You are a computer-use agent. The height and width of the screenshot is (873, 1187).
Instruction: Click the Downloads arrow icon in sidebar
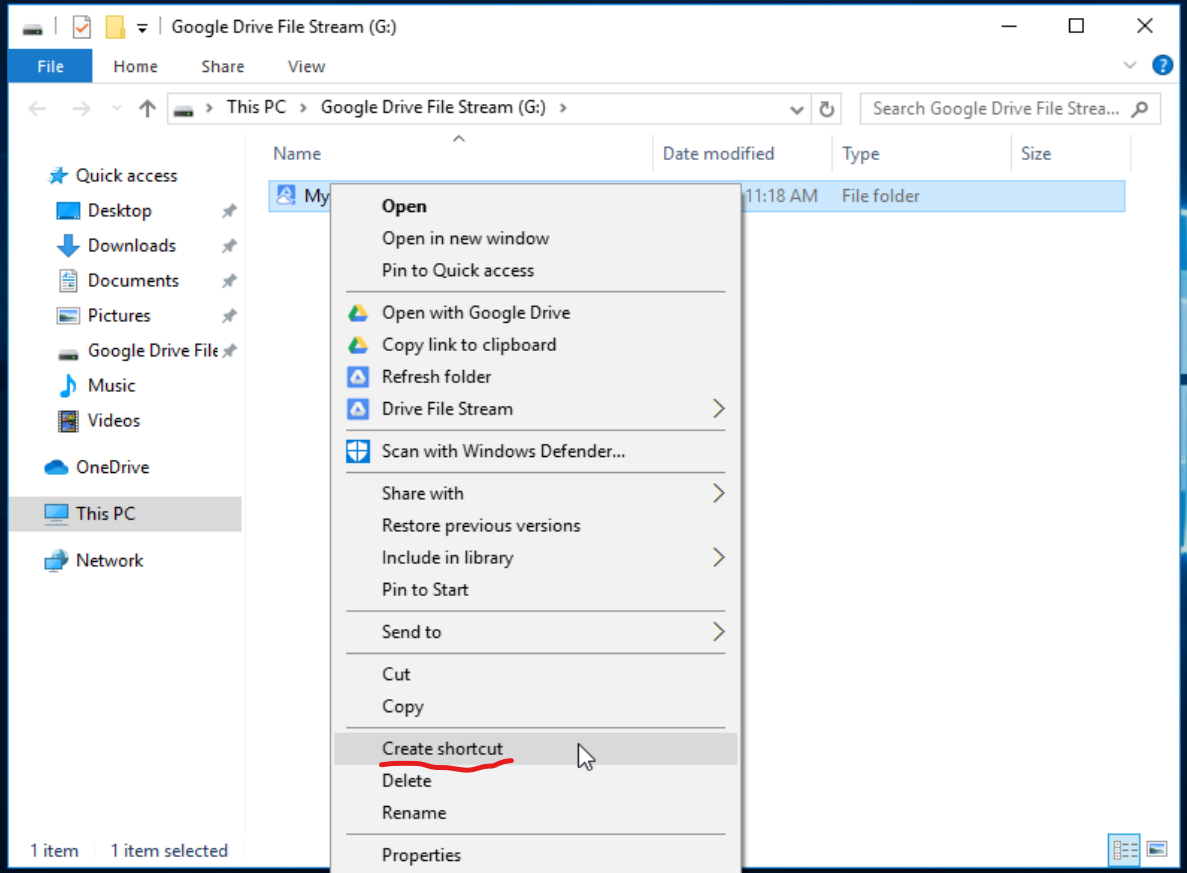68,245
